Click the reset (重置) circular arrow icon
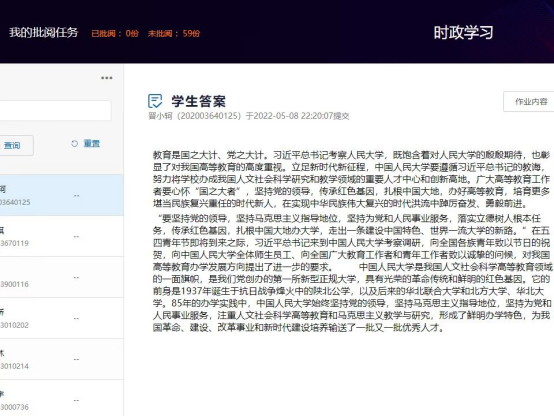This screenshot has height=416, width=554. tap(75, 143)
